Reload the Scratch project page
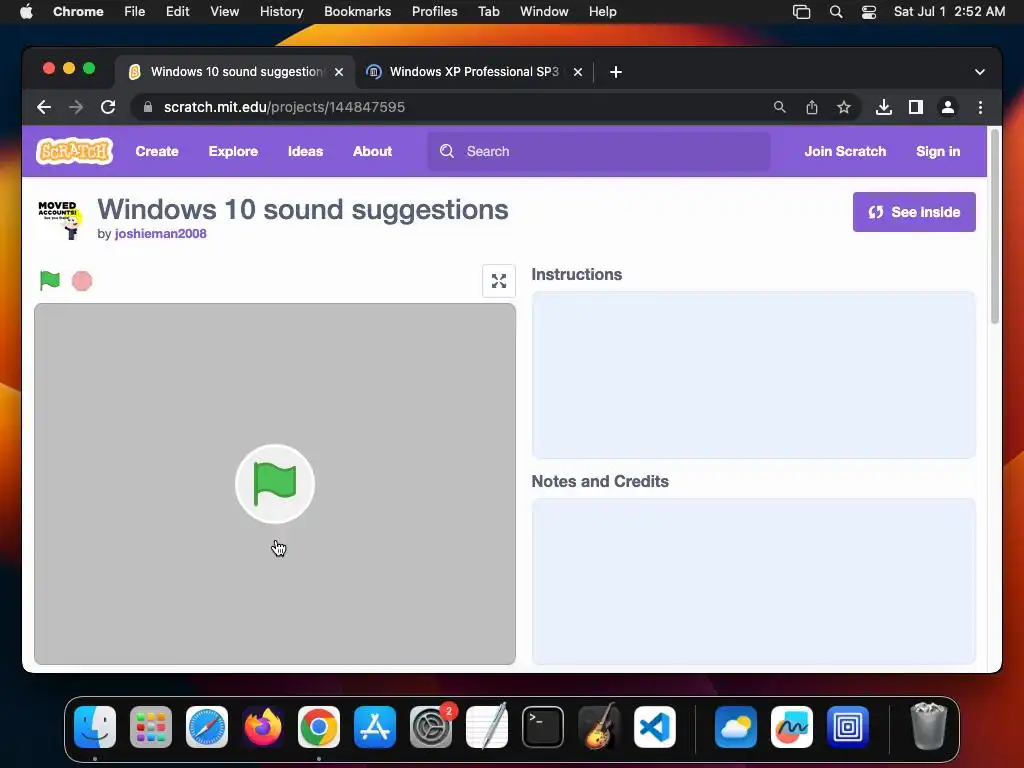The image size is (1024, 768). click(108, 107)
